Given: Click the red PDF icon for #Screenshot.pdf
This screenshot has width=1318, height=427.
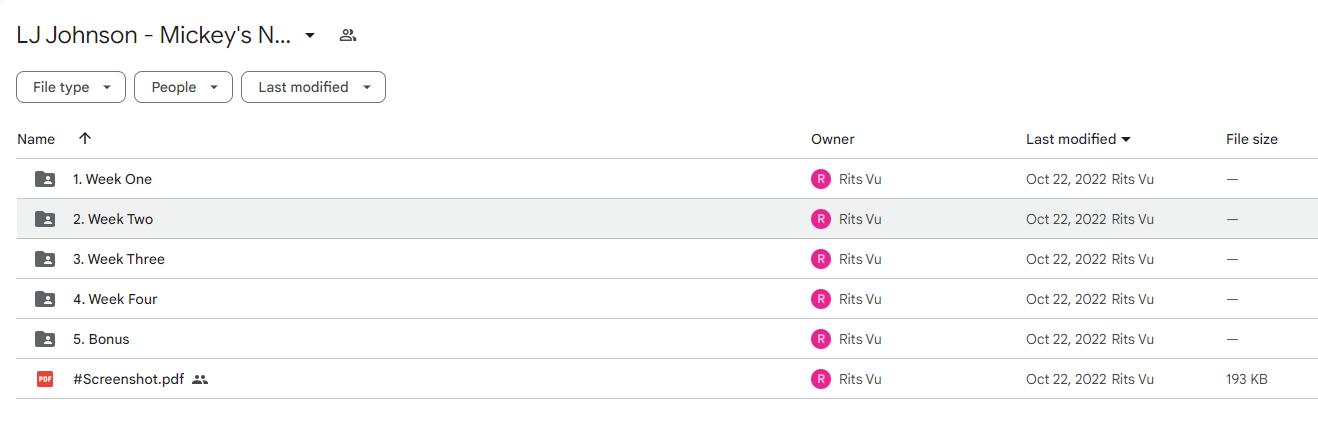Looking at the screenshot, I should pos(45,379).
